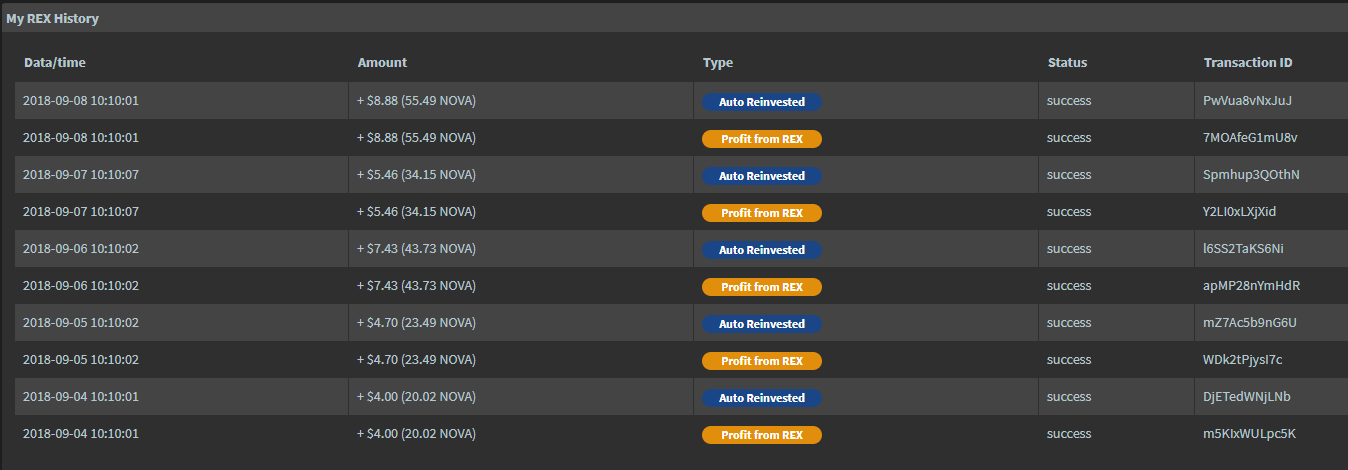1348x470 pixels.
Task: Select amount + $4.70 on Auto Reinvested row
Action: 416,323
